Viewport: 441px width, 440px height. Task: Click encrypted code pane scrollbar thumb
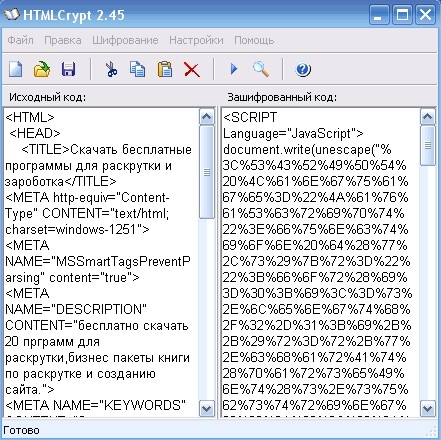coord(428,145)
